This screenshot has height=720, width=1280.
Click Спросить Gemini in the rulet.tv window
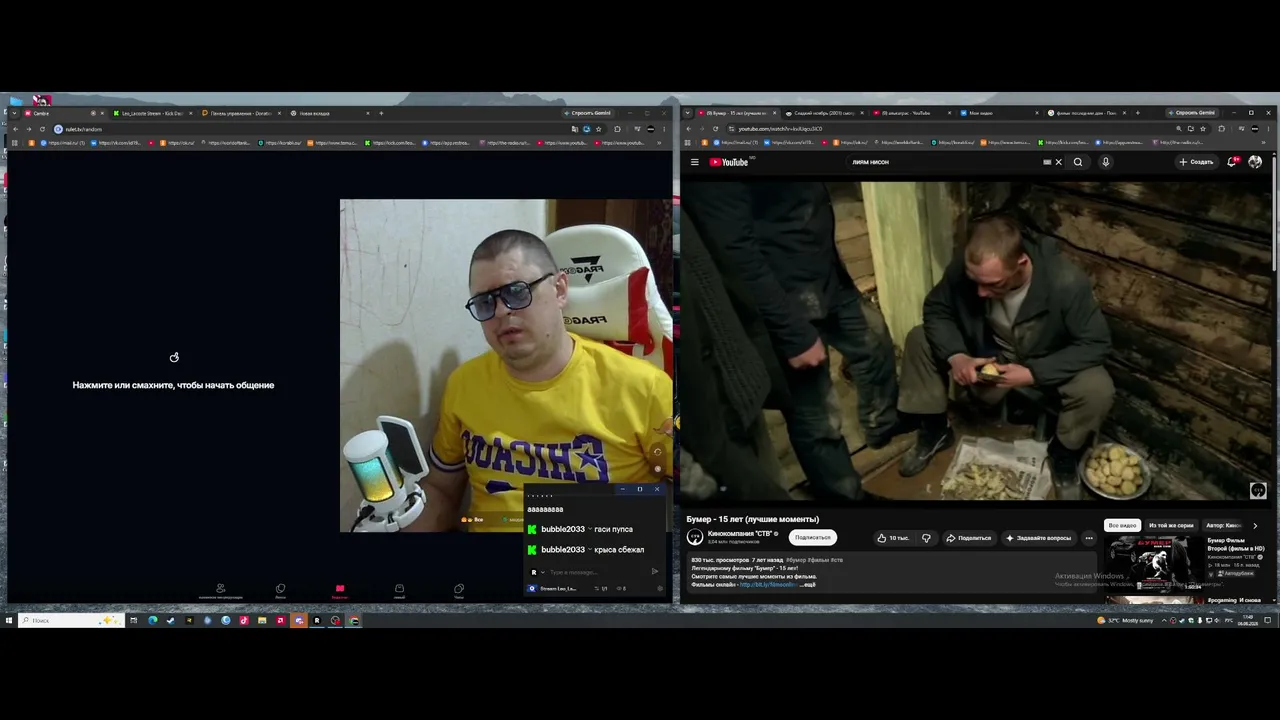point(590,113)
